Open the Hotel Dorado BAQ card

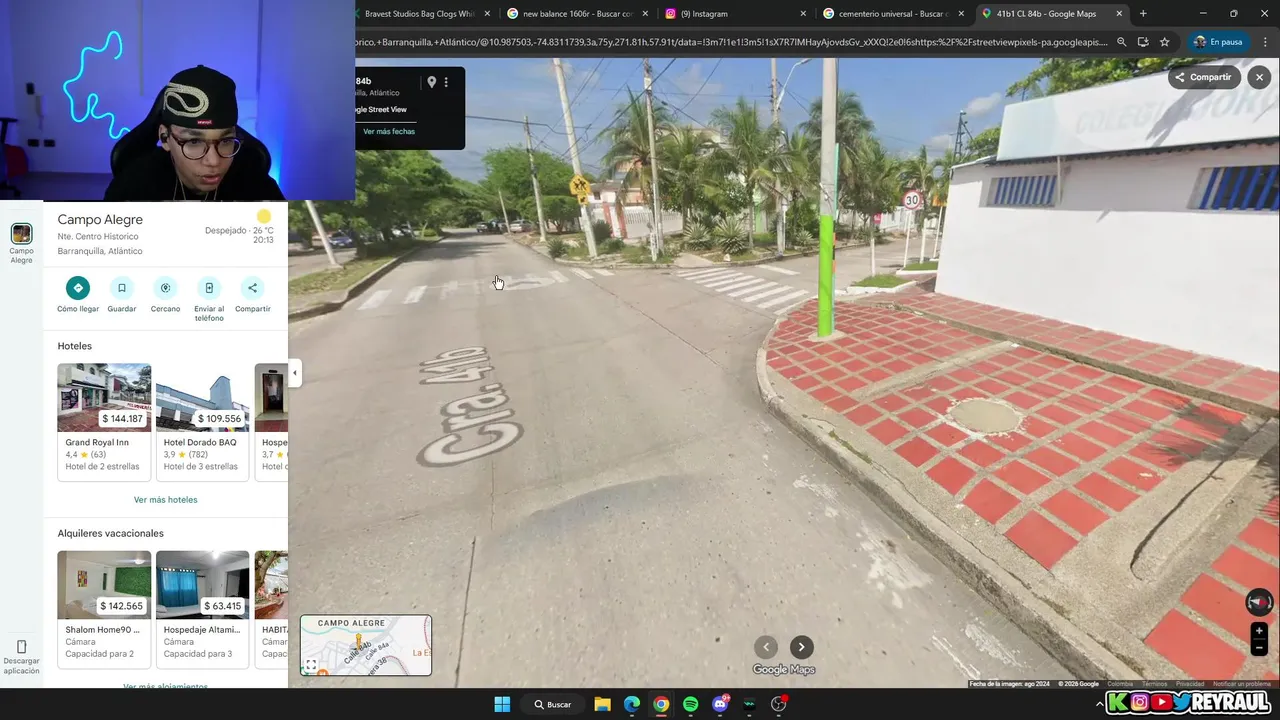202,421
